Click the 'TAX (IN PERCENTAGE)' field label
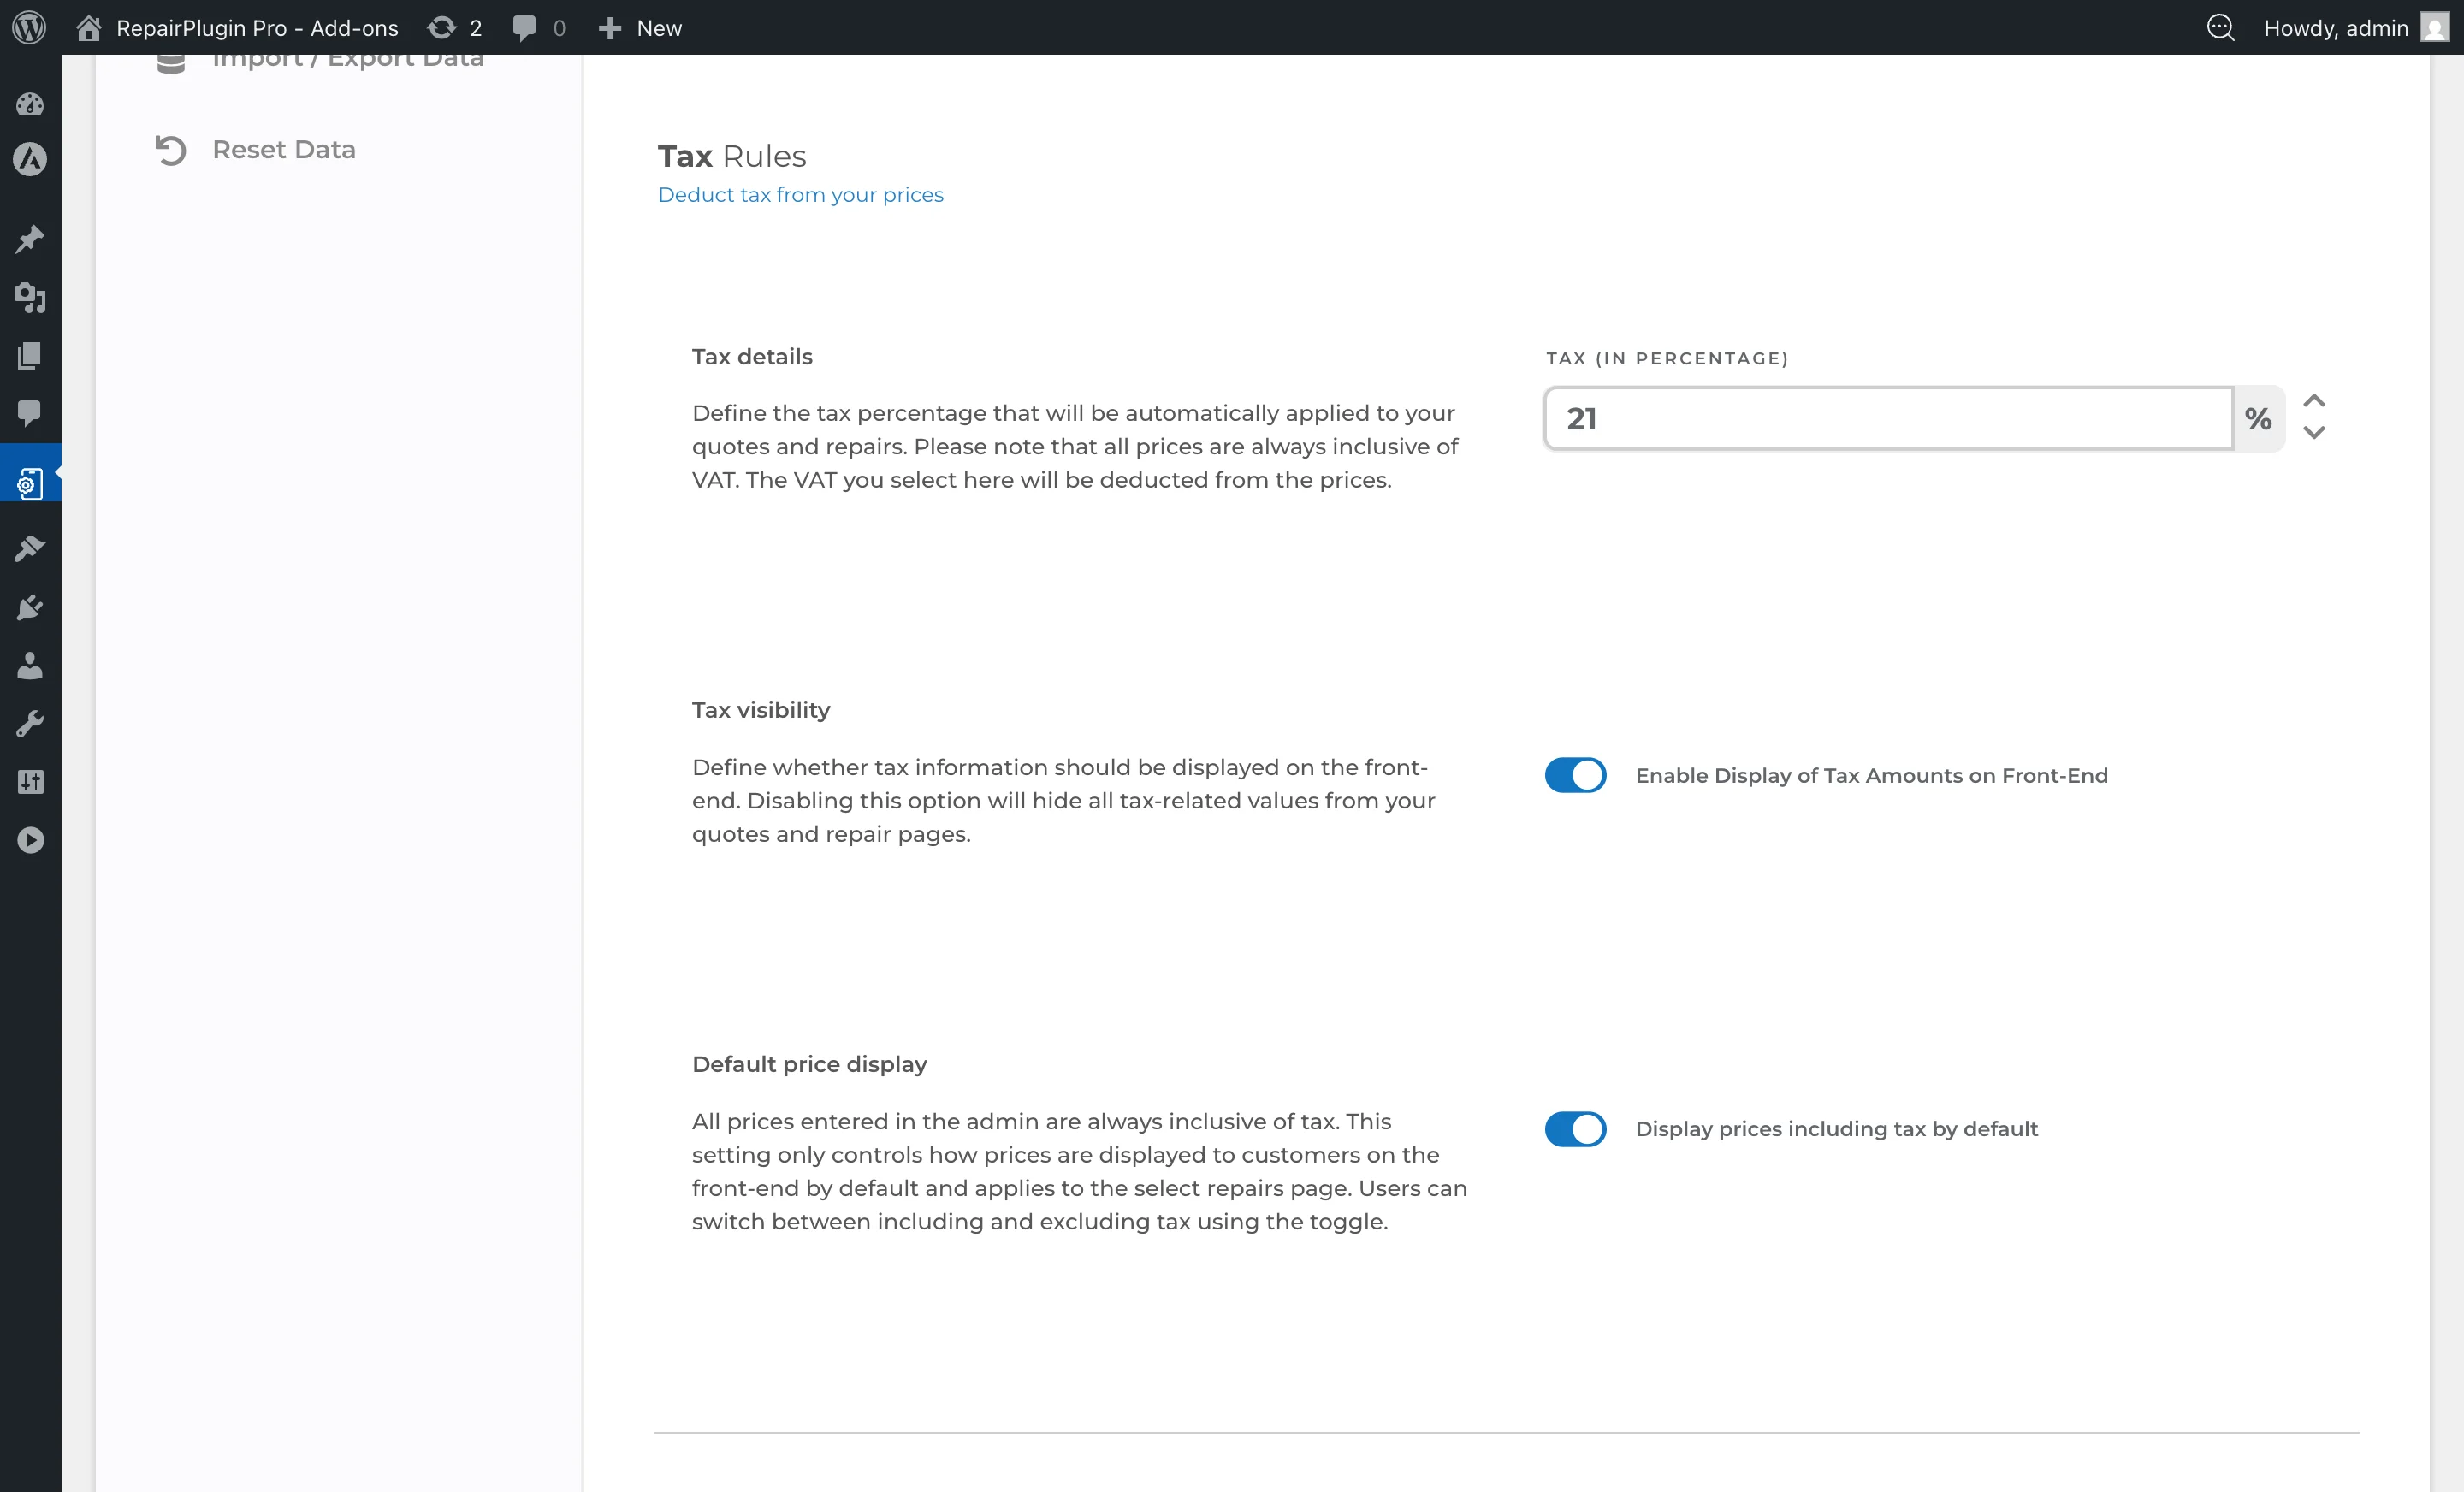Screen dimensions: 2464x1492 pos(1667,358)
